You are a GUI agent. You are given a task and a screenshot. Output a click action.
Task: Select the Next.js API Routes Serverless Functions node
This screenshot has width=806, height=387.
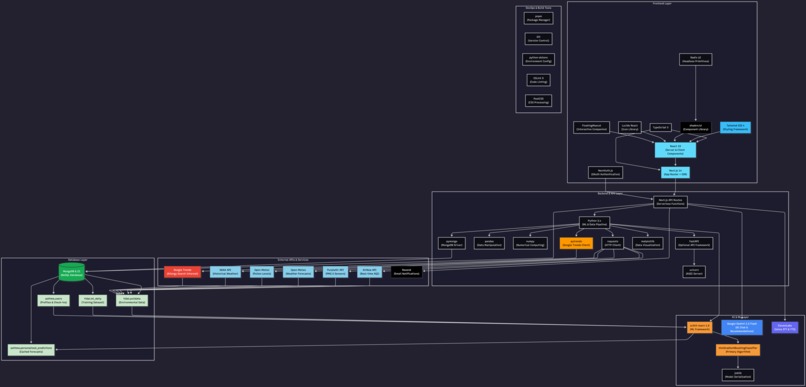click(x=670, y=201)
